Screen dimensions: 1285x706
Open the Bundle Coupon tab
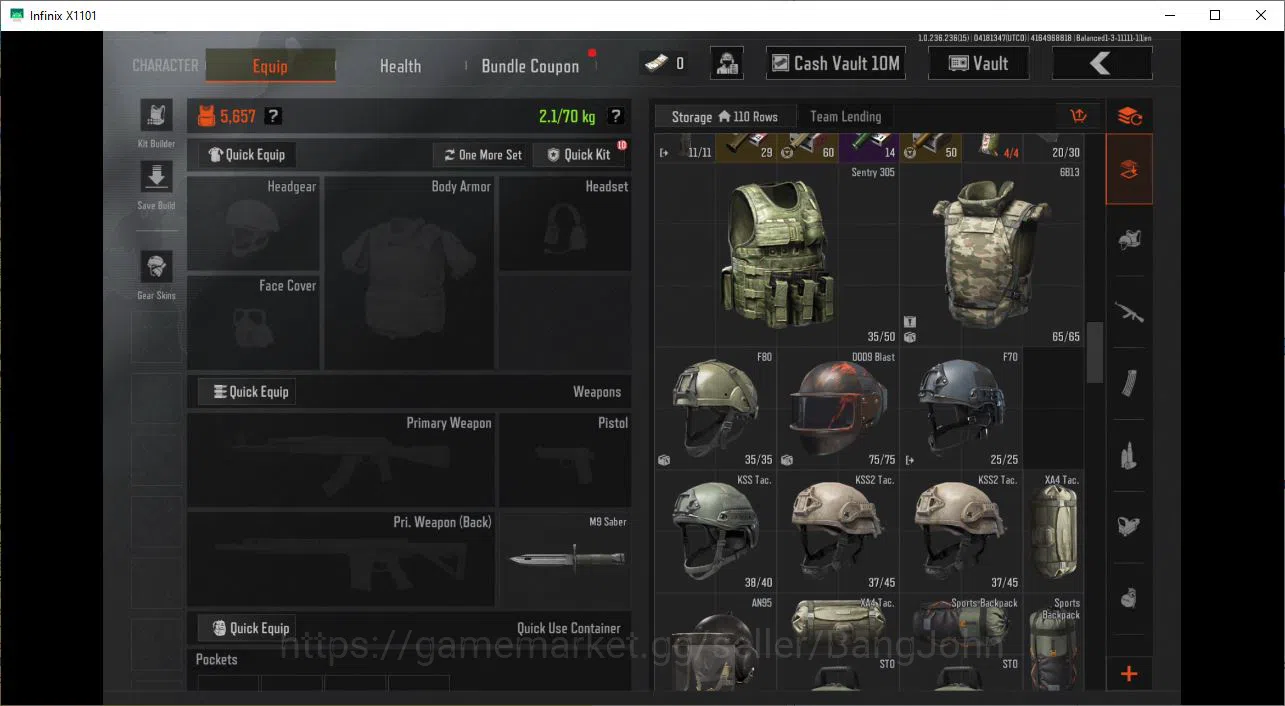pos(530,66)
